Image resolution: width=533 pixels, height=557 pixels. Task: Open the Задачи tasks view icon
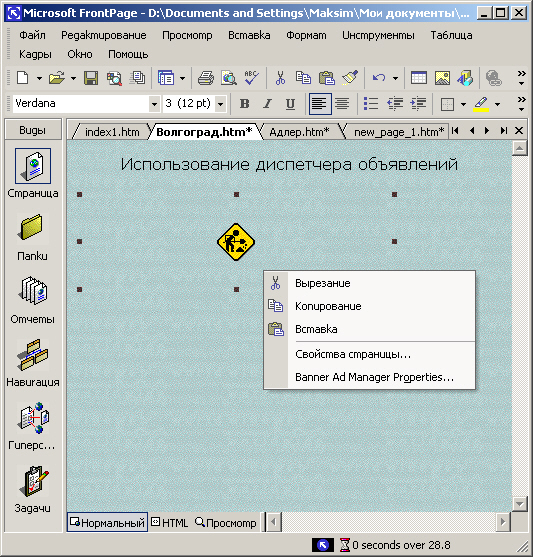(33, 489)
